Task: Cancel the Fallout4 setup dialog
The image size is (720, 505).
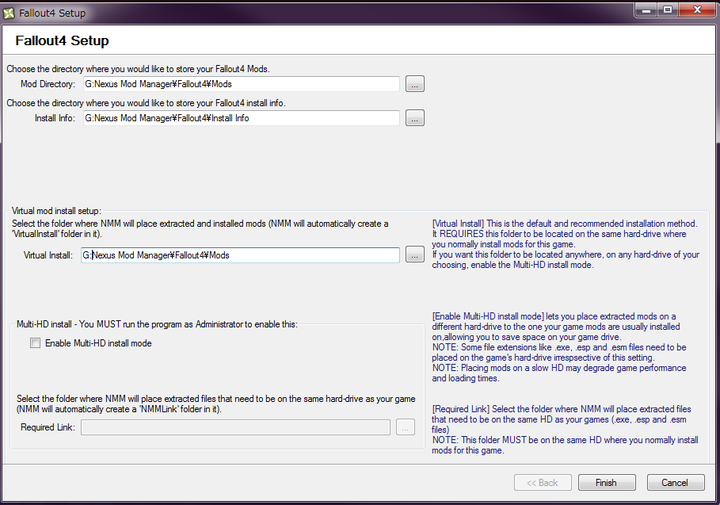Action: click(x=675, y=483)
